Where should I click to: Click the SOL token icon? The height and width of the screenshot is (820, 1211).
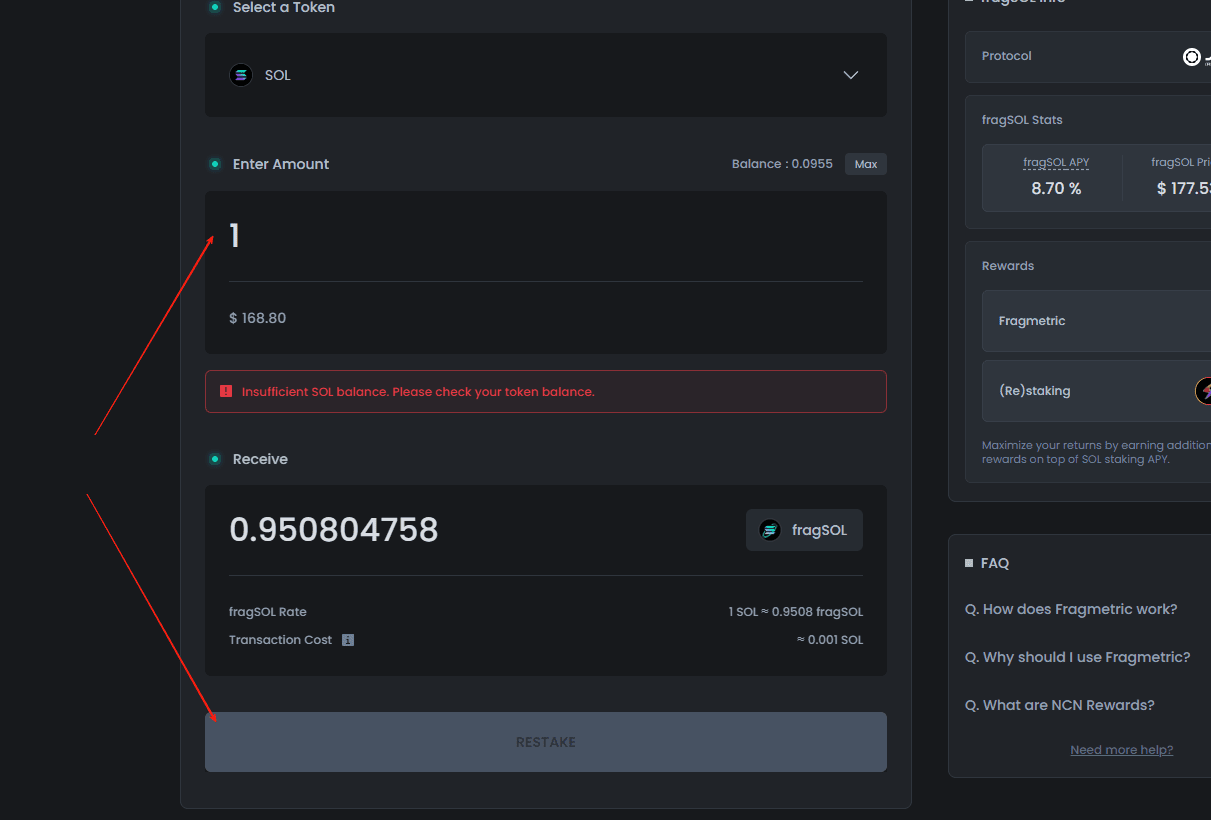[x=240, y=75]
